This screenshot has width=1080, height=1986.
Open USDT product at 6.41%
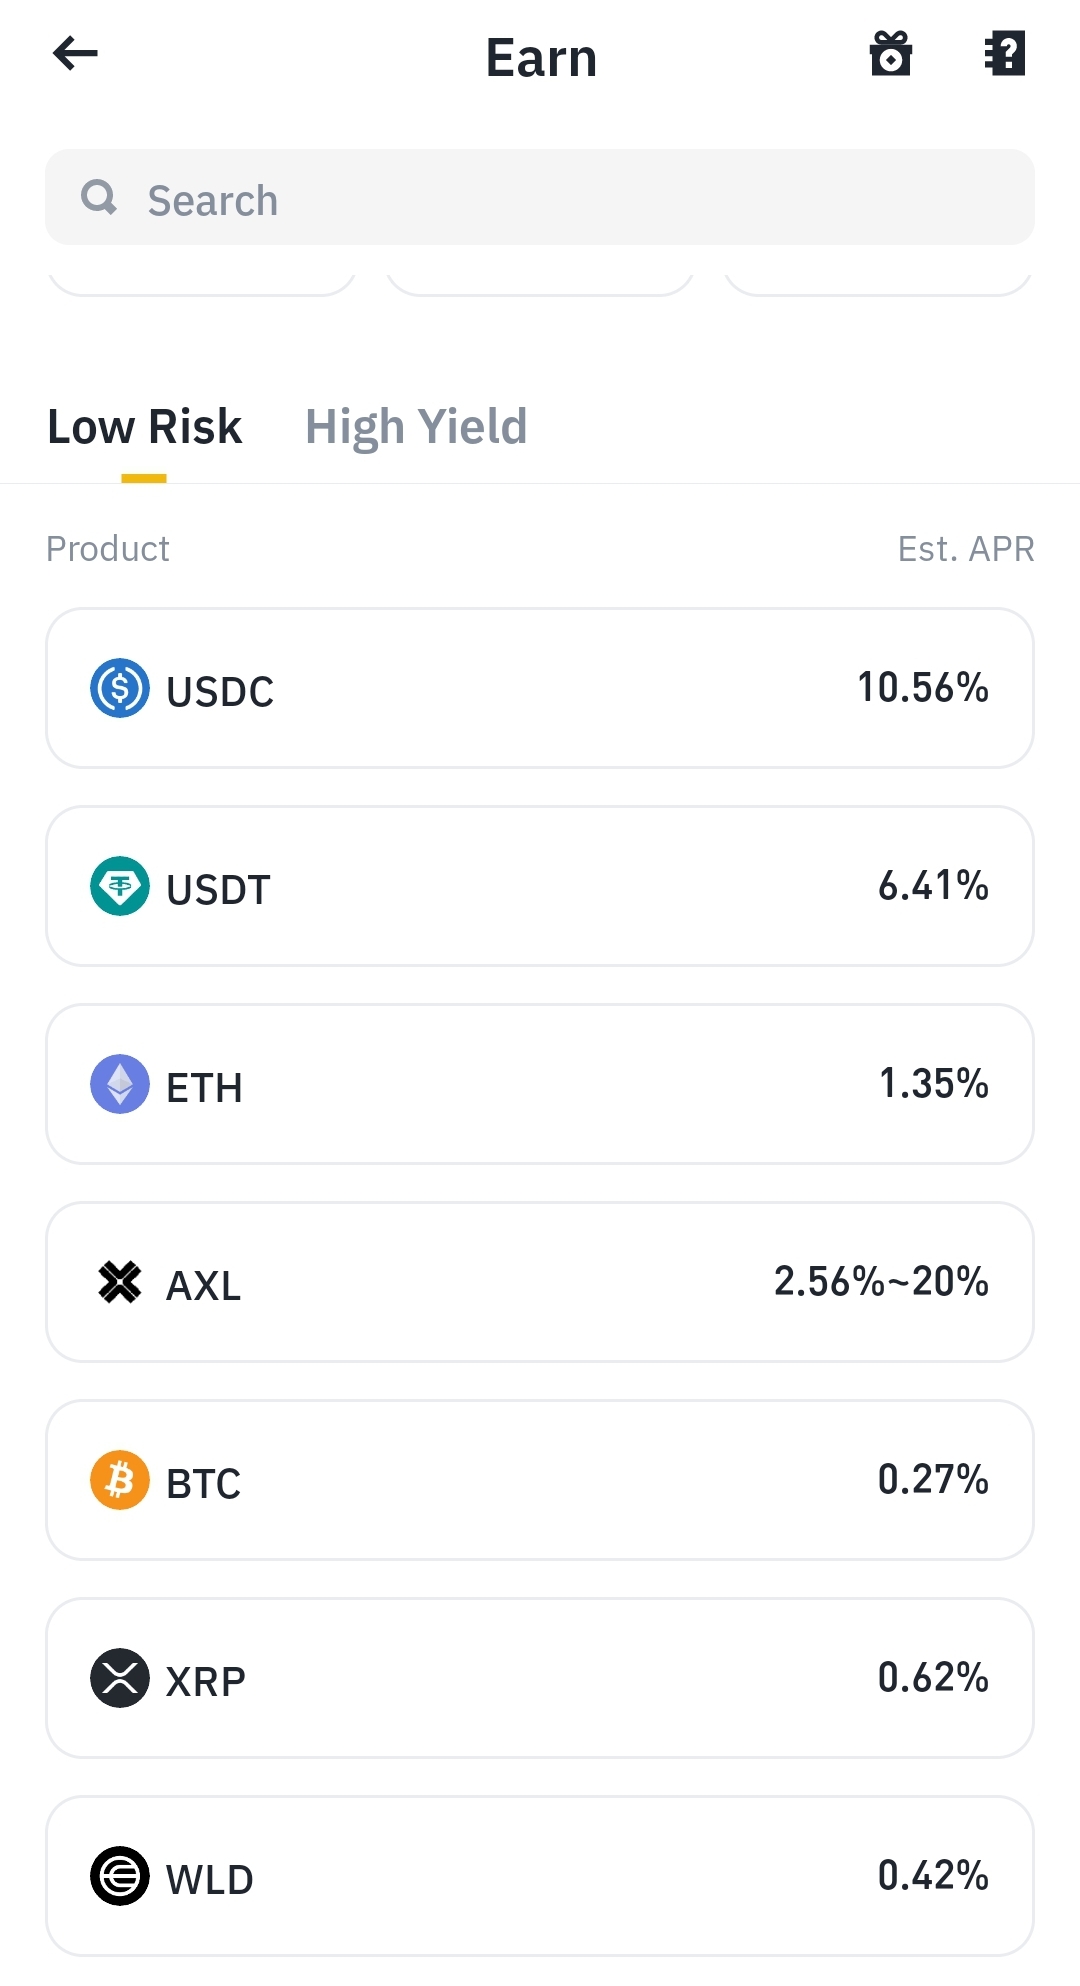540,886
